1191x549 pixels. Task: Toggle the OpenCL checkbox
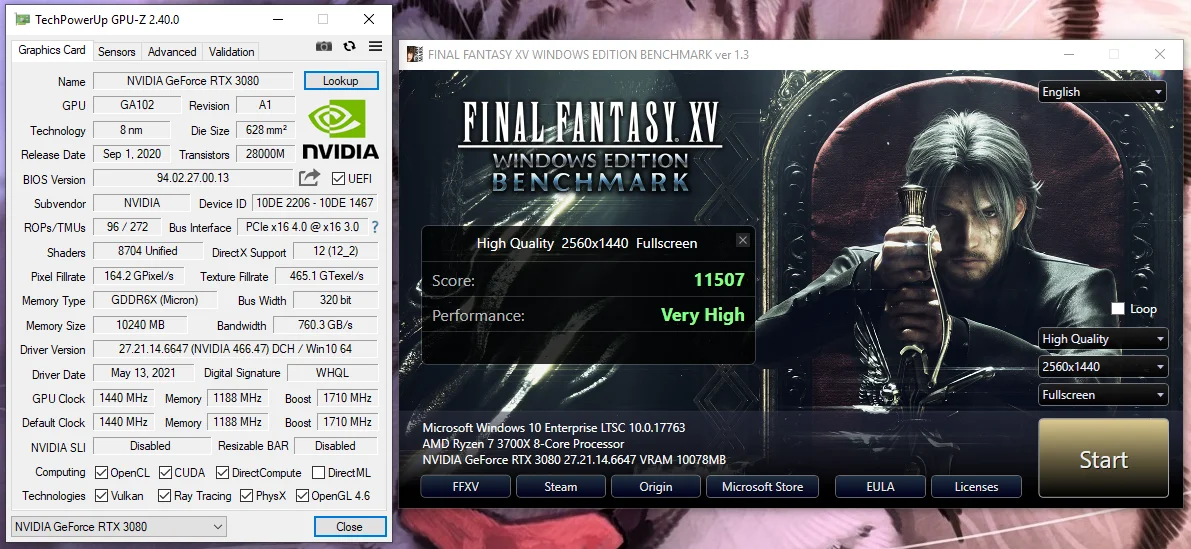click(x=101, y=472)
